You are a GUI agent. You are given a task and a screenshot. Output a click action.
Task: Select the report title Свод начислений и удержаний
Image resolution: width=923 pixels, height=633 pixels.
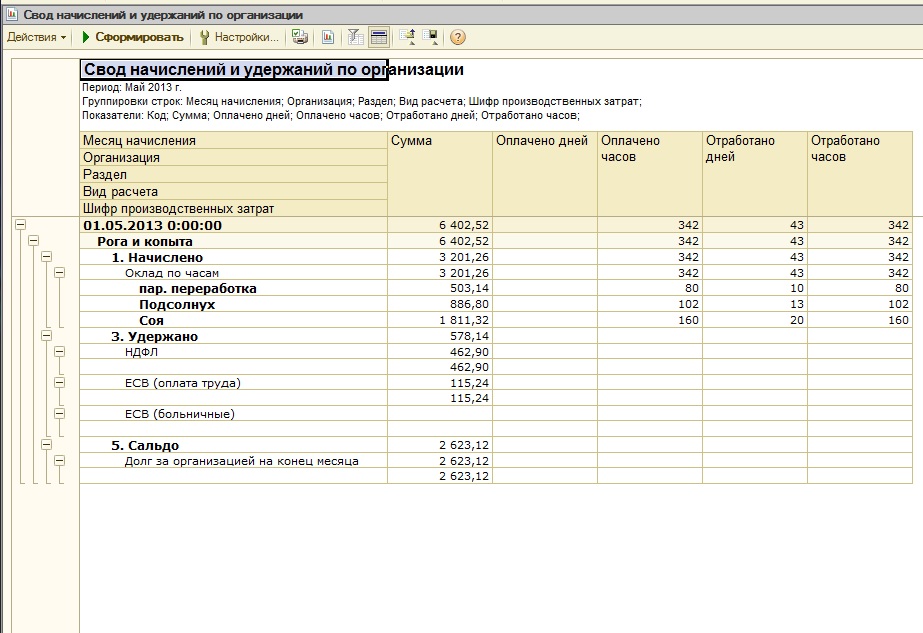pyautogui.click(x=234, y=69)
